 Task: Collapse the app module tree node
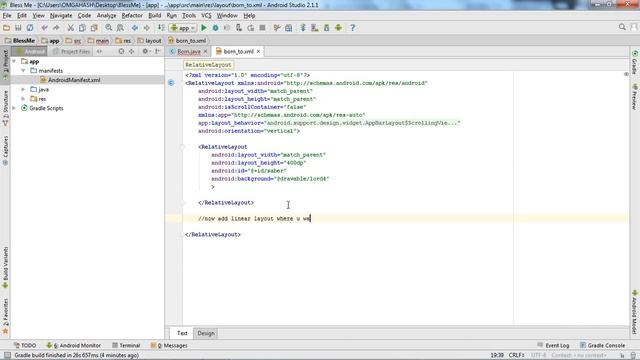14,61
